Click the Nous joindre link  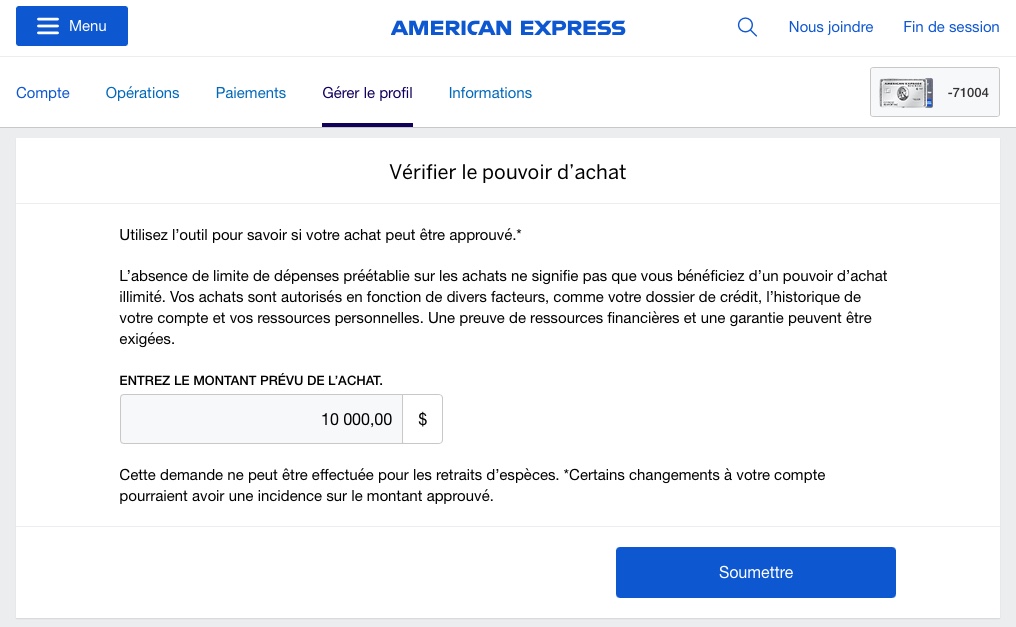pos(830,27)
